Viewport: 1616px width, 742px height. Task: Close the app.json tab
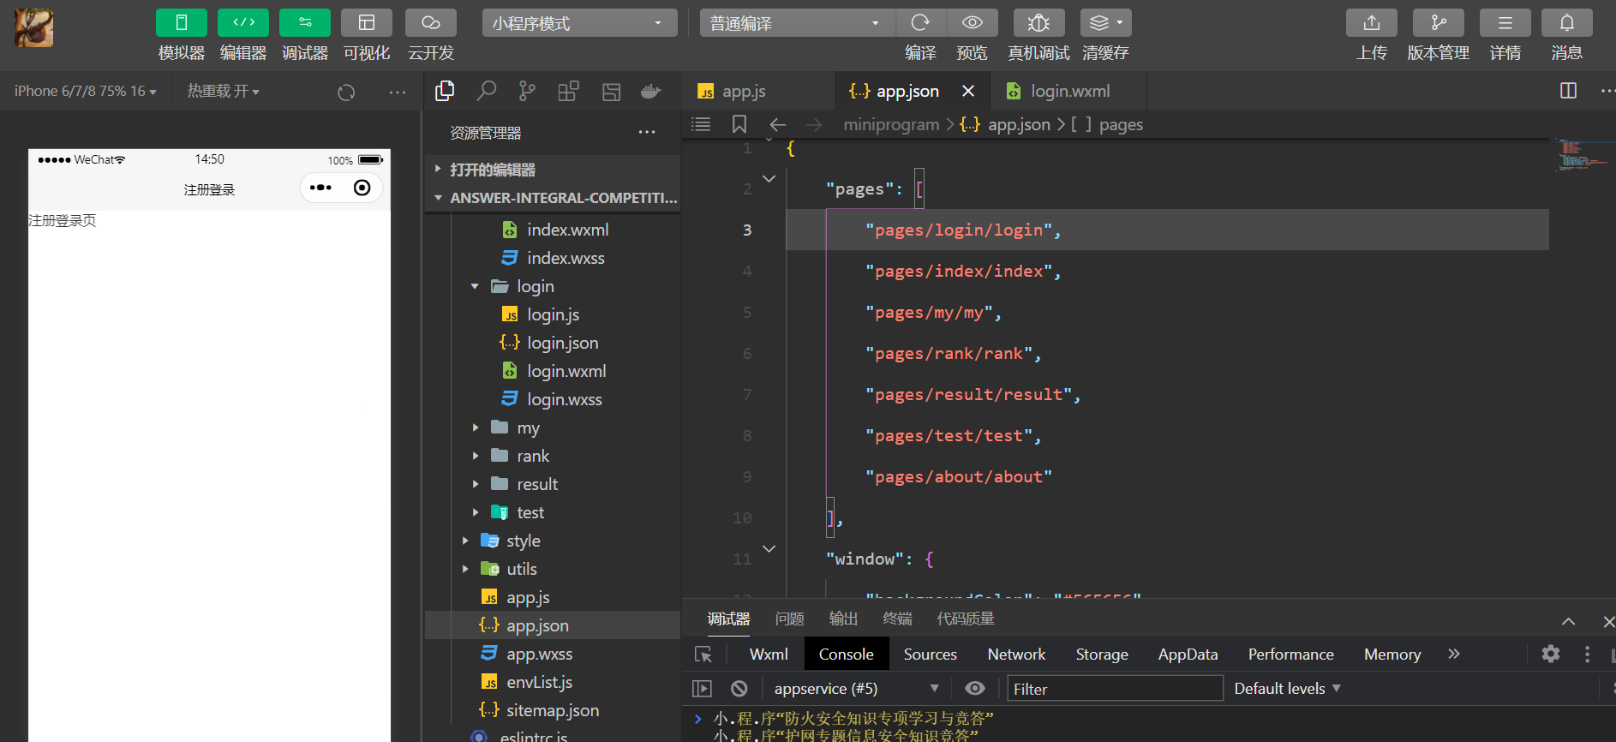[968, 91]
